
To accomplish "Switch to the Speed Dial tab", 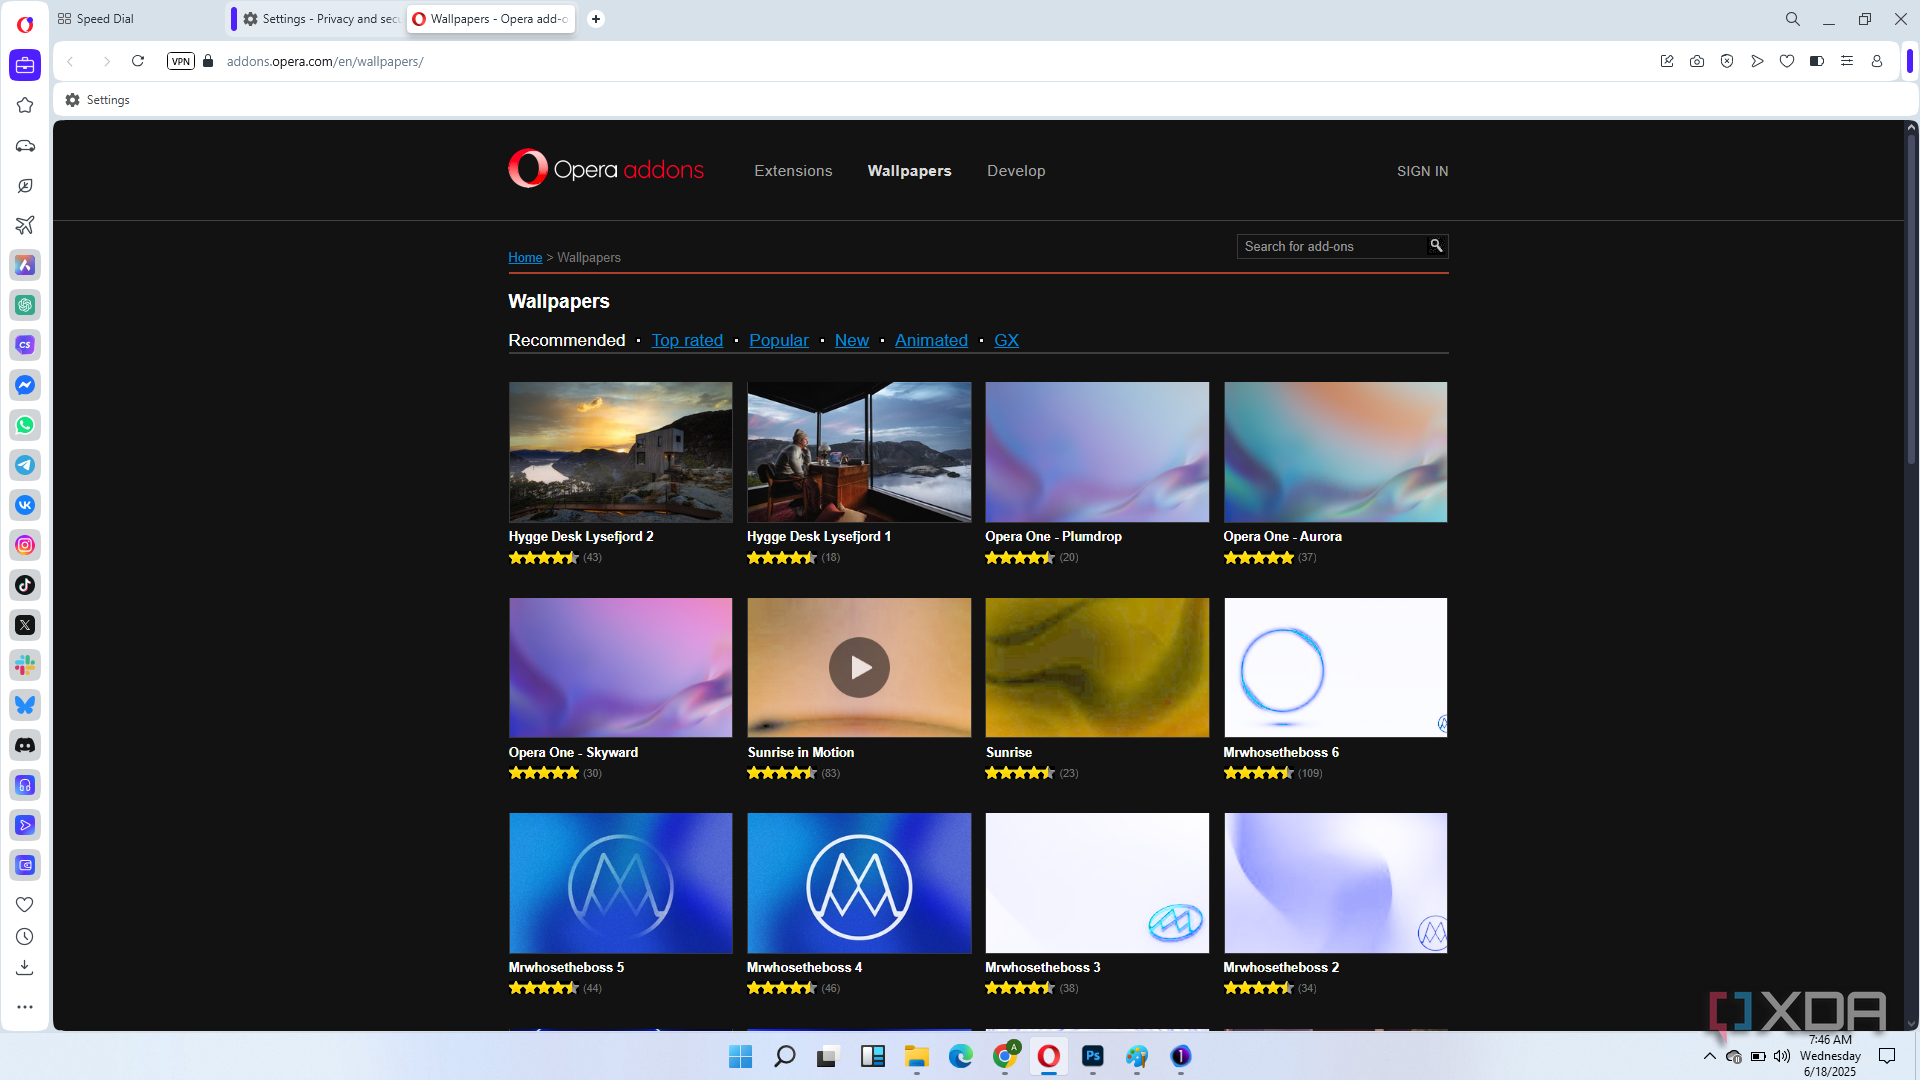I will 105,19.
